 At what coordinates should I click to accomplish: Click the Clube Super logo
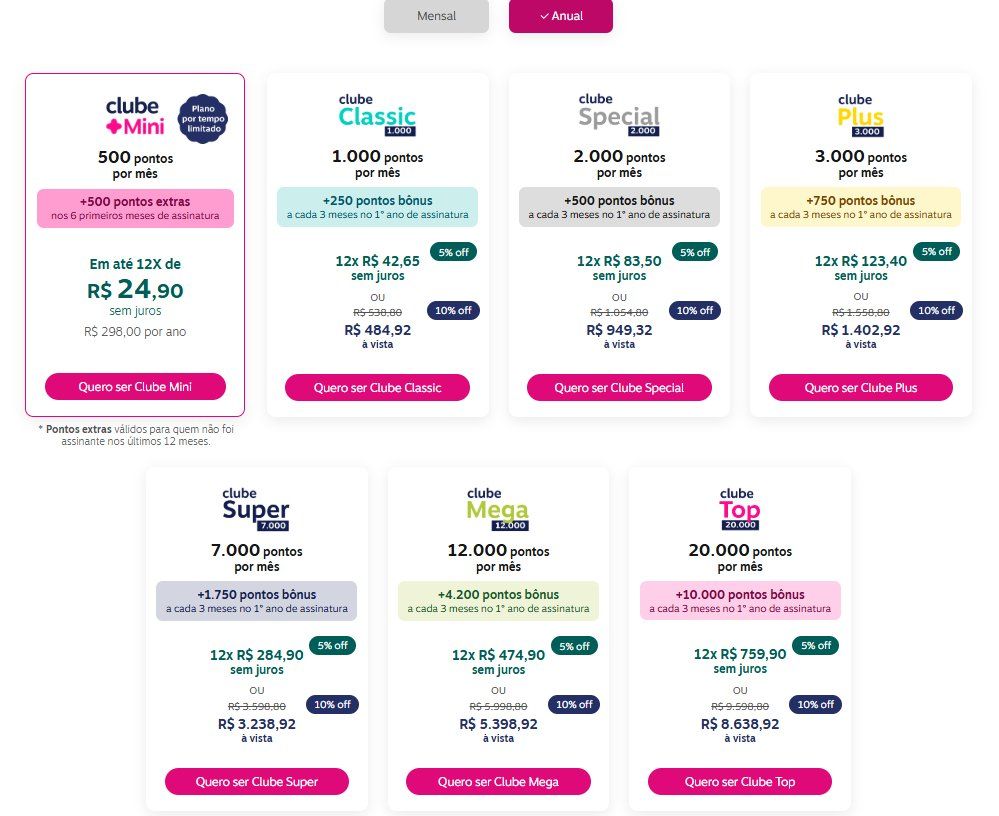[x=256, y=509]
